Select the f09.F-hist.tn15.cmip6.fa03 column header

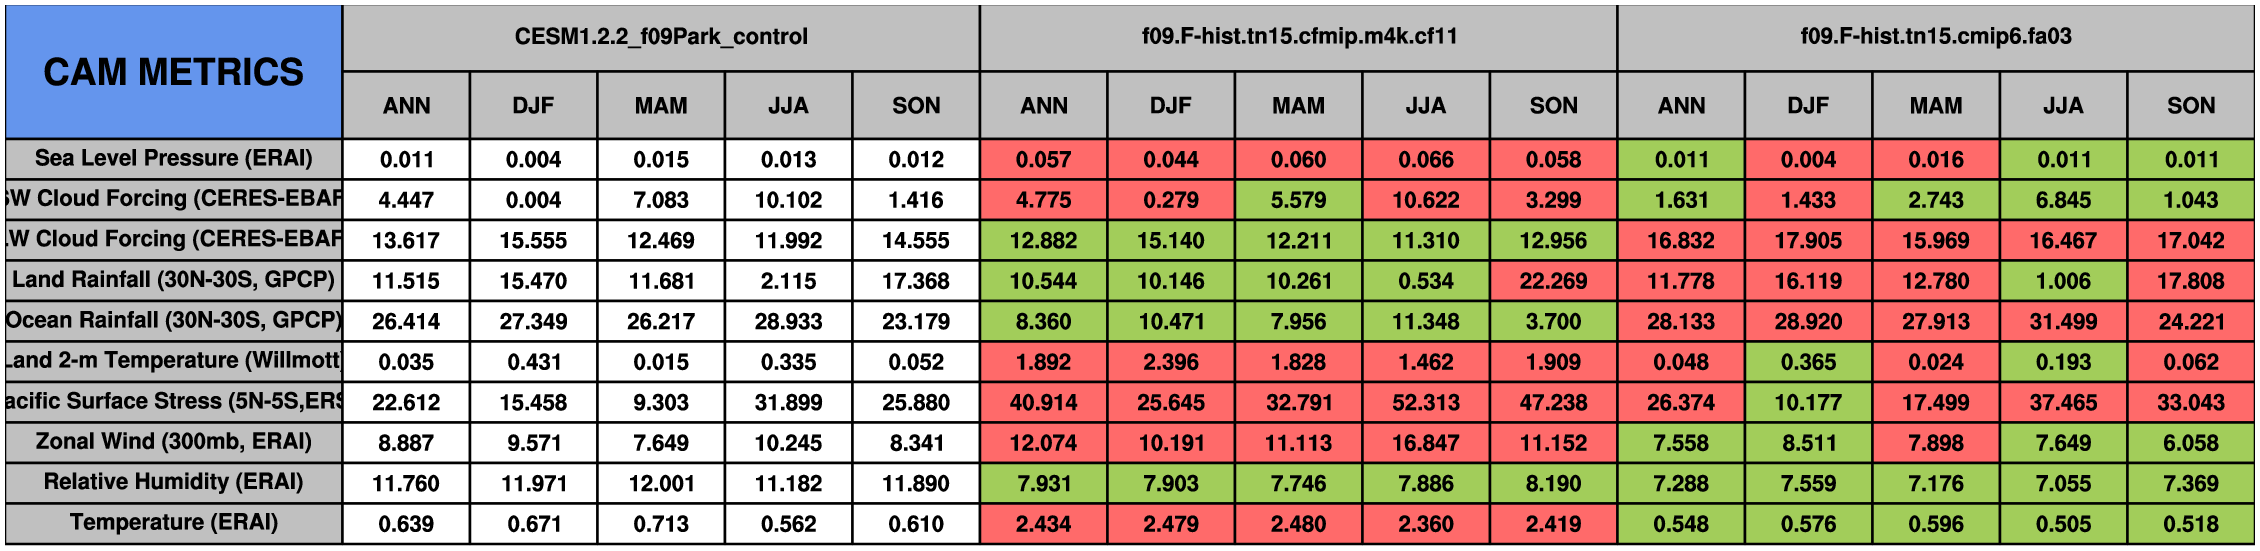click(1936, 38)
